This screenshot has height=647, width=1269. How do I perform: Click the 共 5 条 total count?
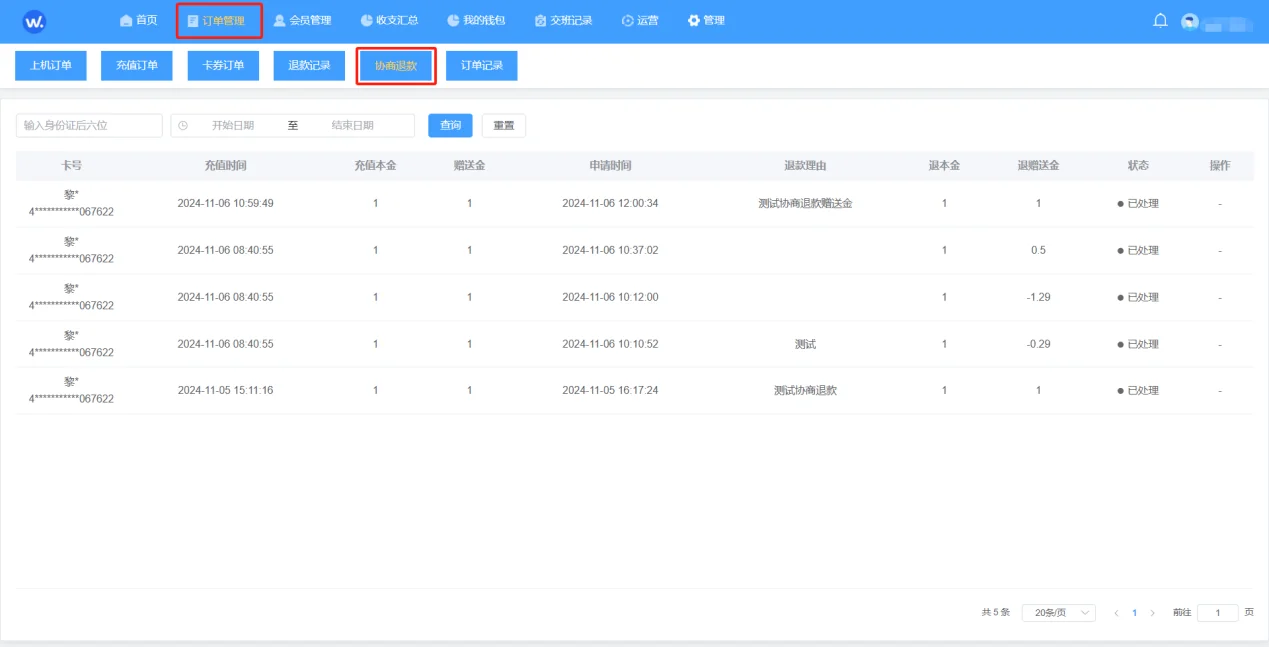[996, 613]
